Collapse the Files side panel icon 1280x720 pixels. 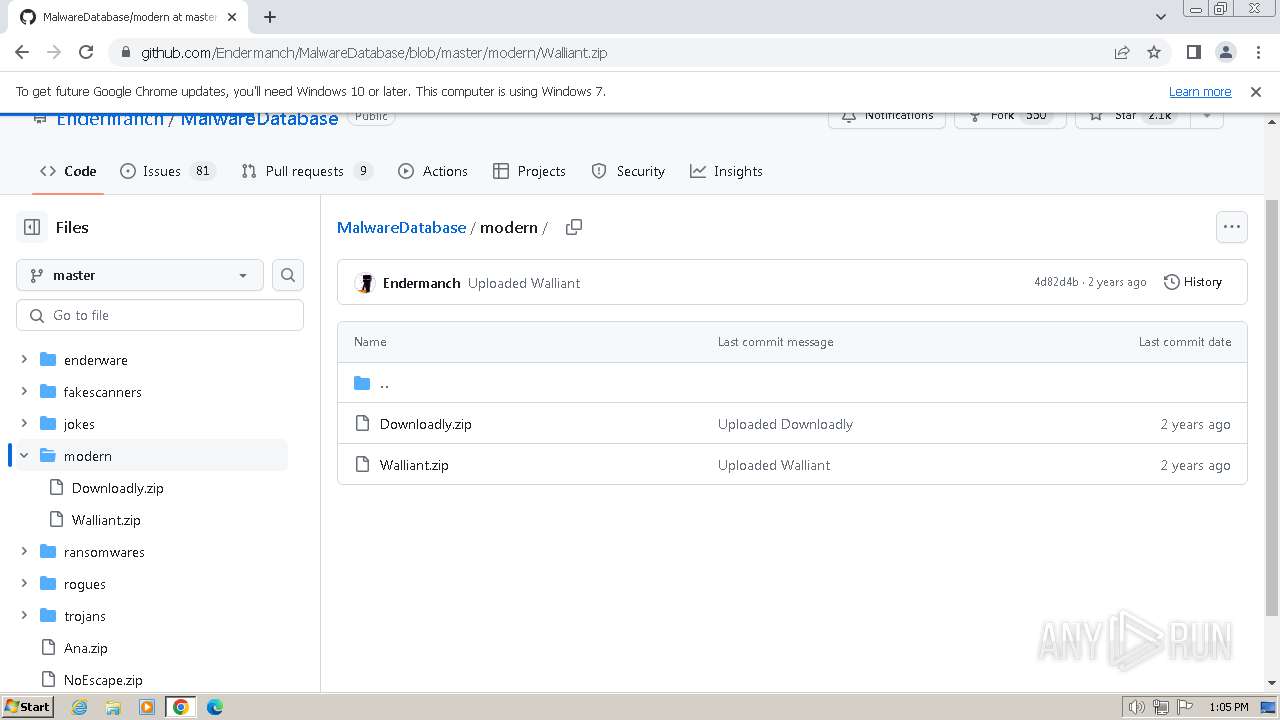[32, 227]
